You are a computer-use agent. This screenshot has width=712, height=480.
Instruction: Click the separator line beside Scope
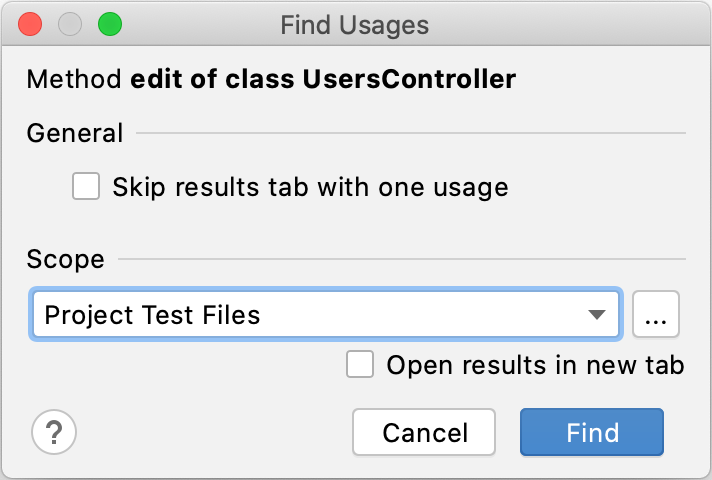click(400, 260)
